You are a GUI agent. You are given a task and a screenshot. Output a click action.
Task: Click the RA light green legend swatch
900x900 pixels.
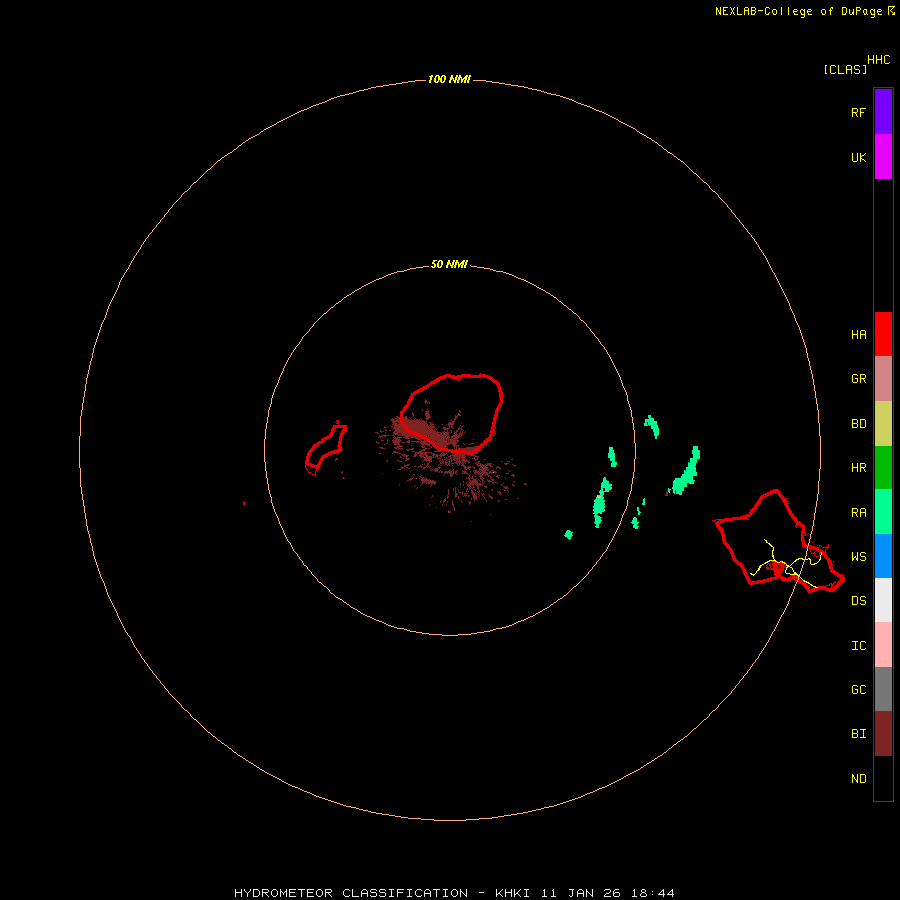pos(883,512)
